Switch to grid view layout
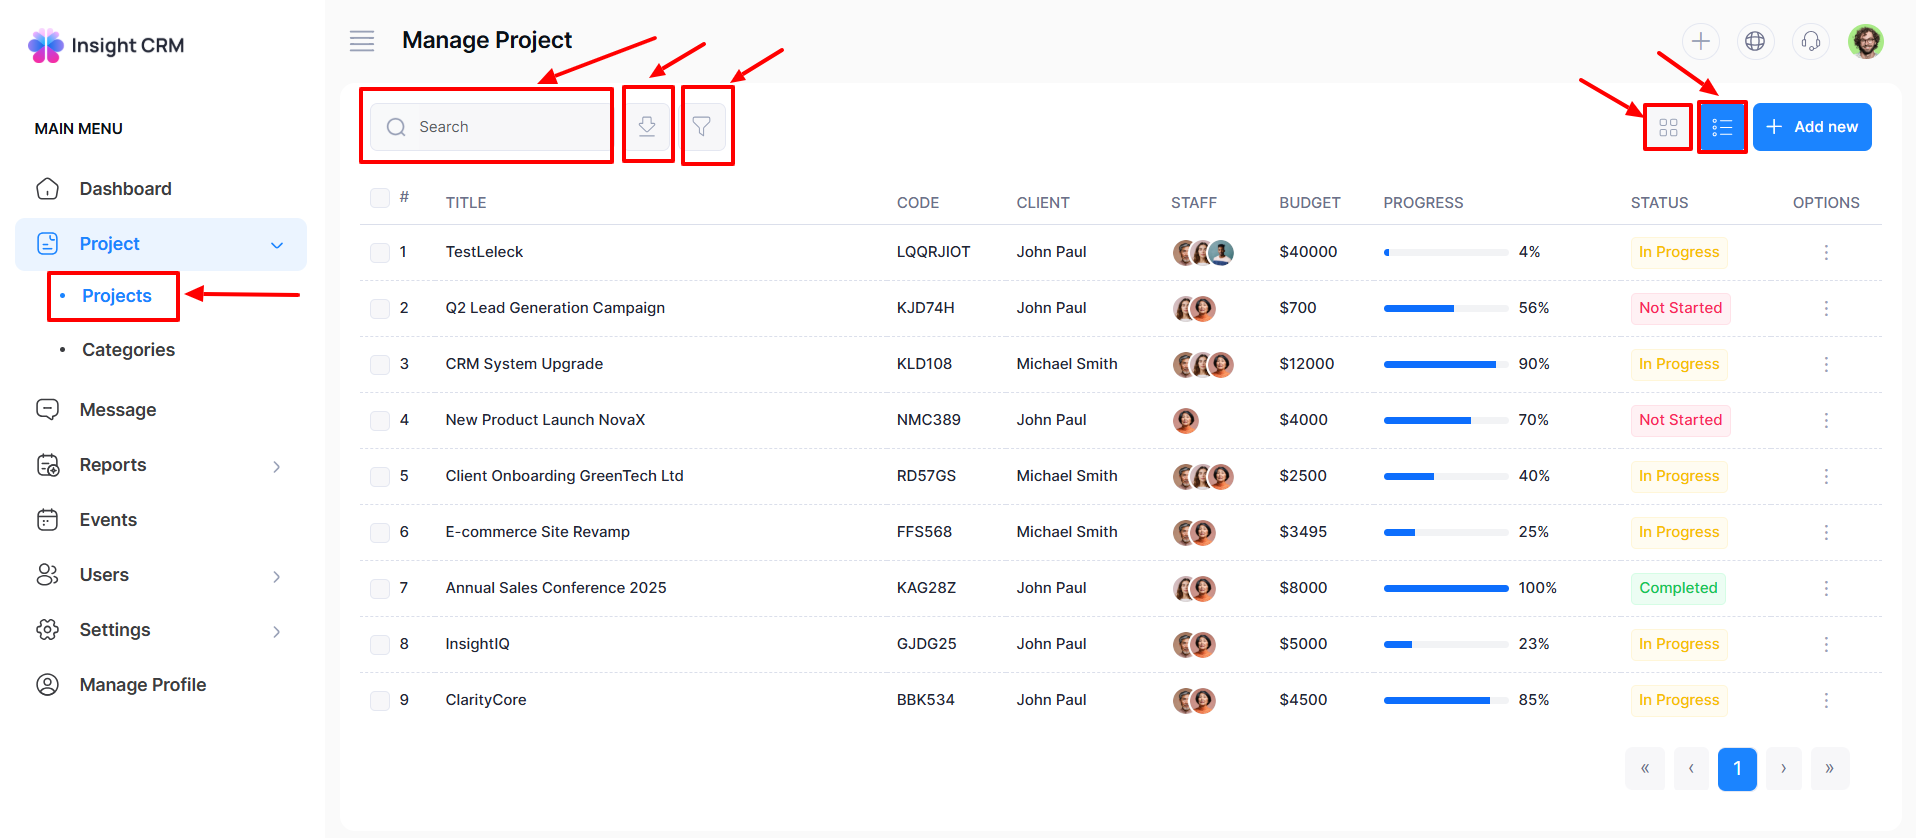Viewport: 1916px width, 838px height. (1668, 127)
